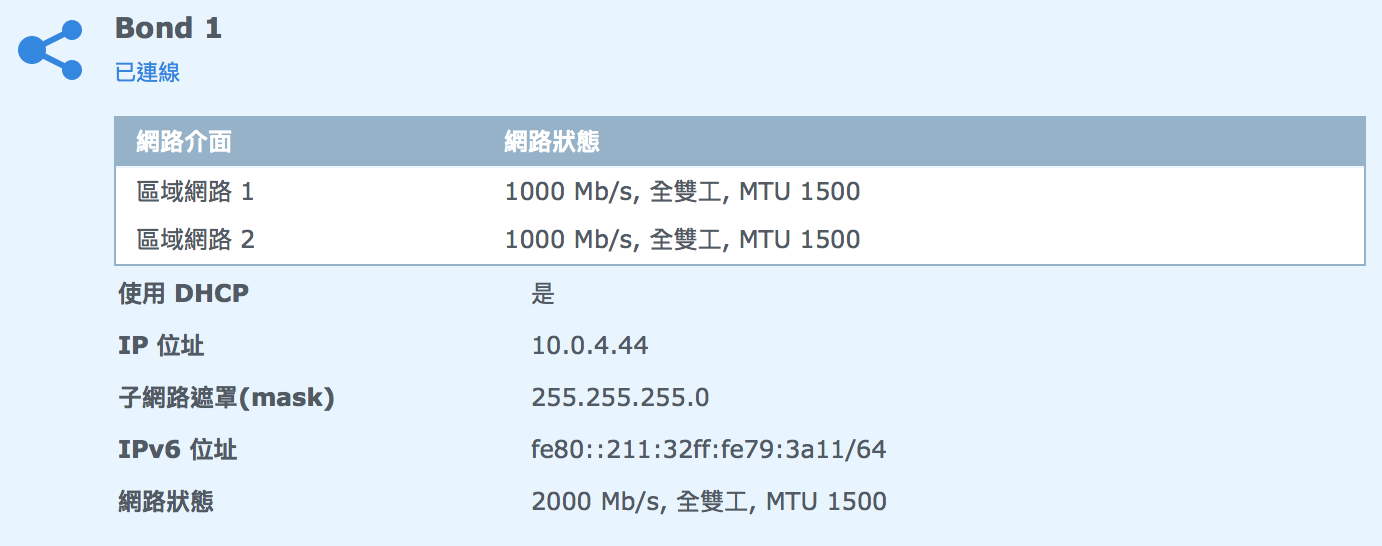Image resolution: width=1382 pixels, height=546 pixels.
Task: Click the IP 位址 label
Action: 161,346
